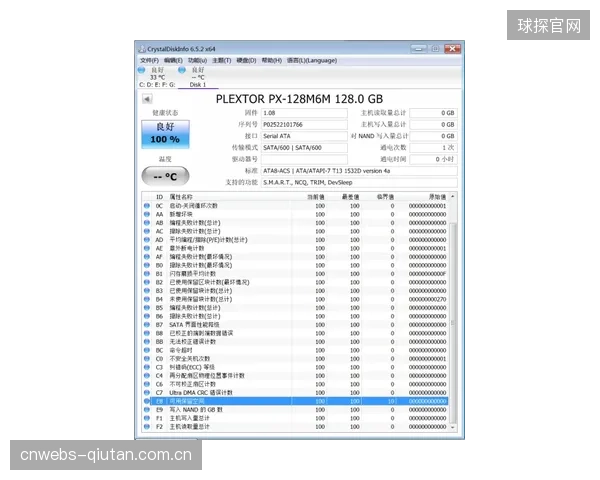This screenshot has width=600, height=480.
Task: Select the F2 主机读取量总计 row
Action: coord(295,426)
